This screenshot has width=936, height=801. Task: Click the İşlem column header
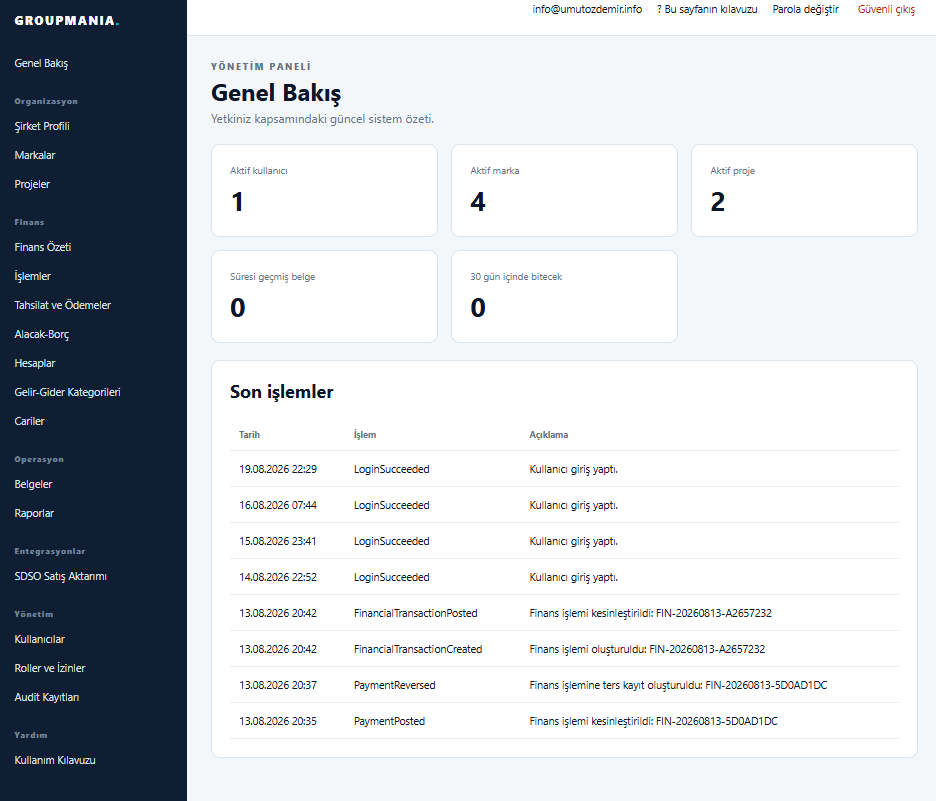(365, 435)
